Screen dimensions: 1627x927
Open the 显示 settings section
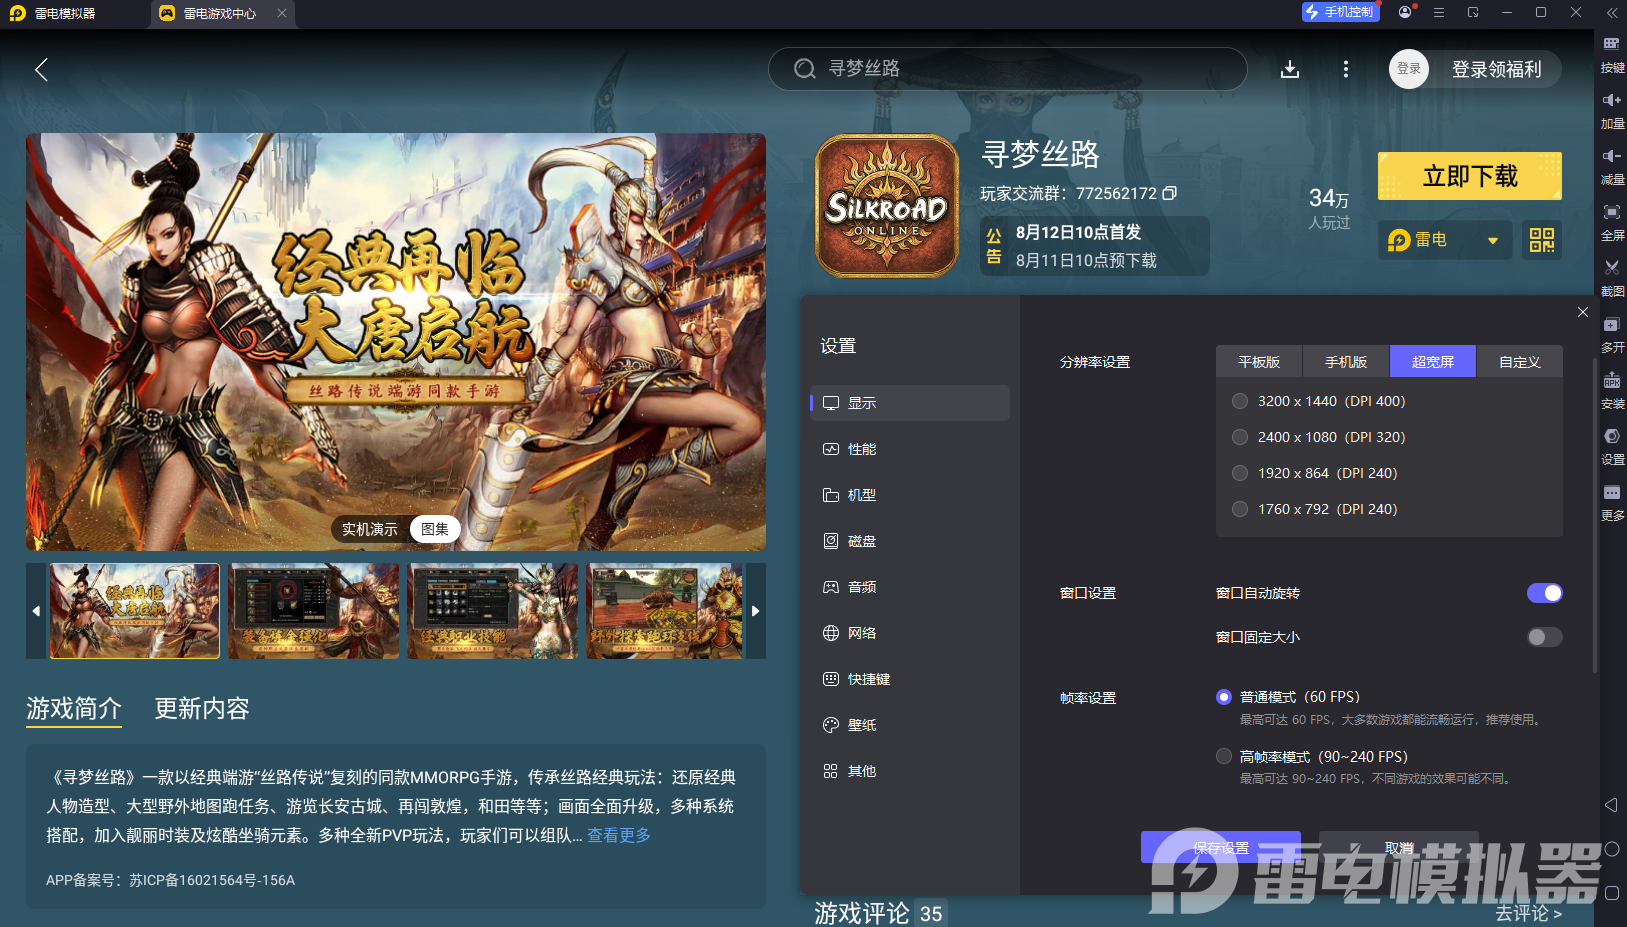pyautogui.click(x=910, y=403)
